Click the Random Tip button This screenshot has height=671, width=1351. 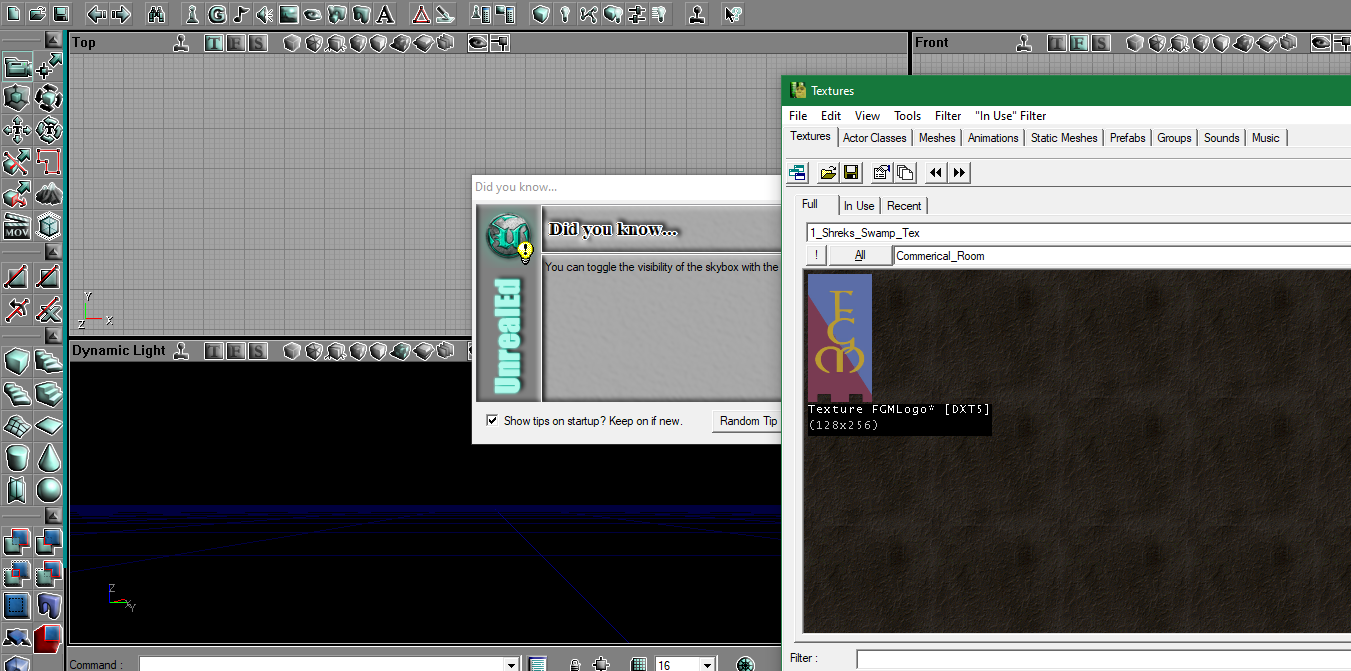tap(747, 421)
